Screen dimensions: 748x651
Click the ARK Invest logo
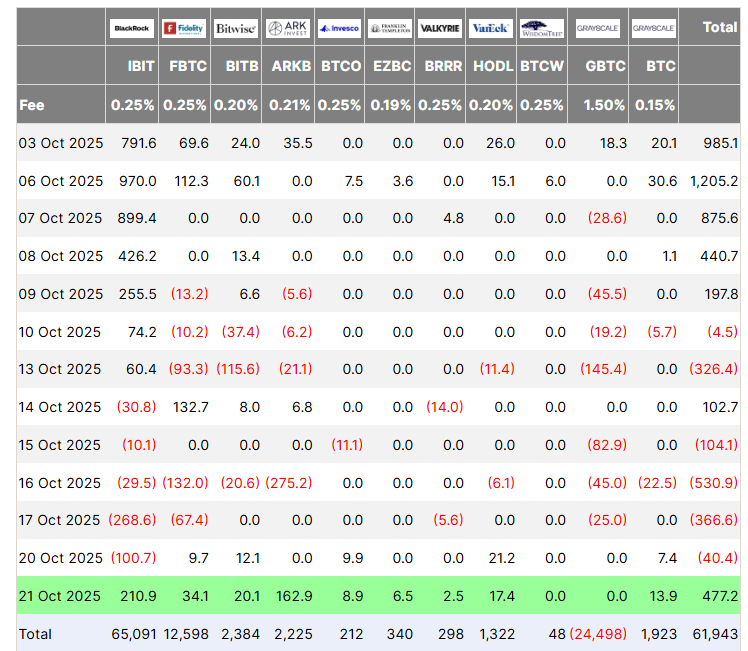coord(287,28)
